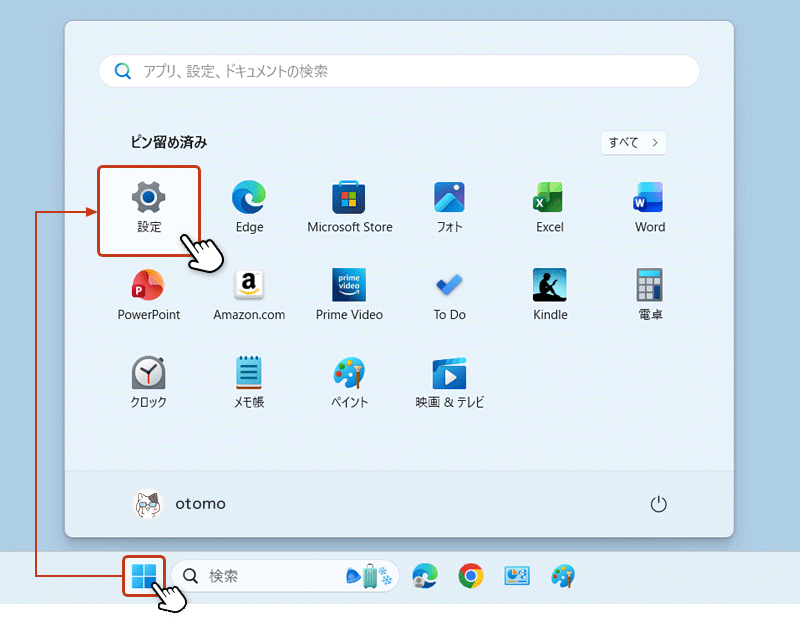
Task: Open PowerPoint
Action: 148,295
